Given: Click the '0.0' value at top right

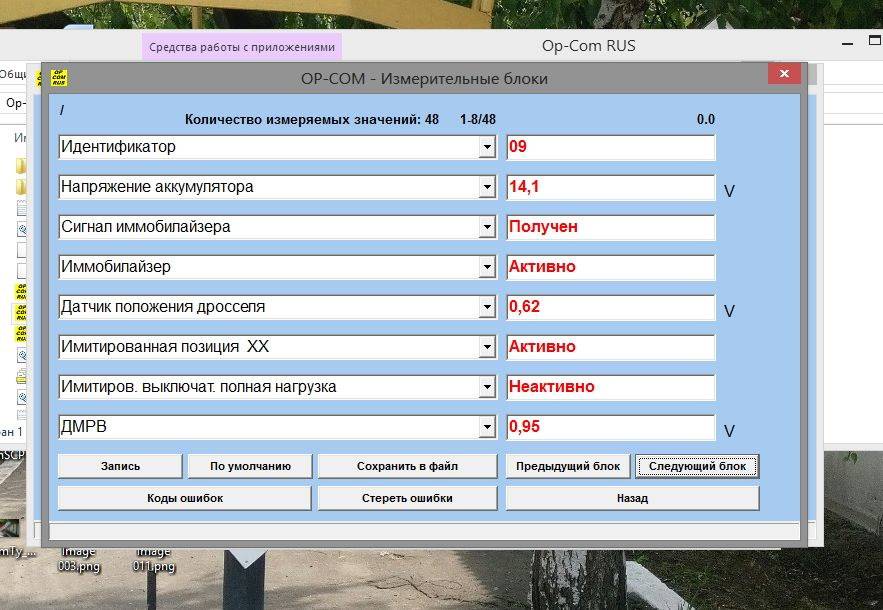Looking at the screenshot, I should point(706,119).
